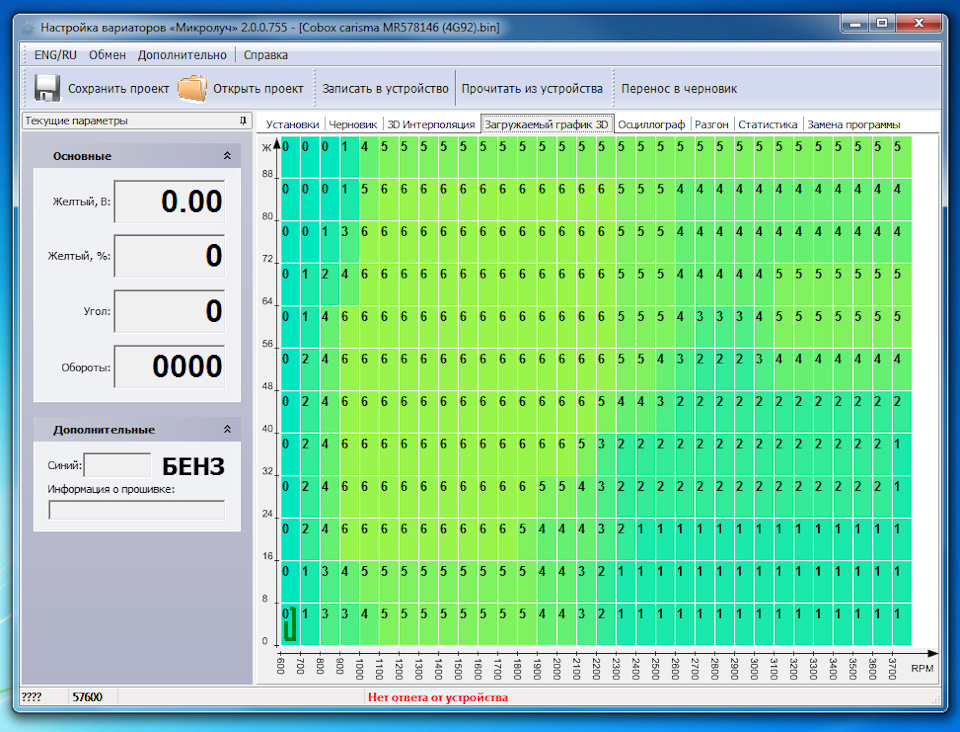Click the folder Open project icon
960x732 pixels.
(x=191, y=88)
